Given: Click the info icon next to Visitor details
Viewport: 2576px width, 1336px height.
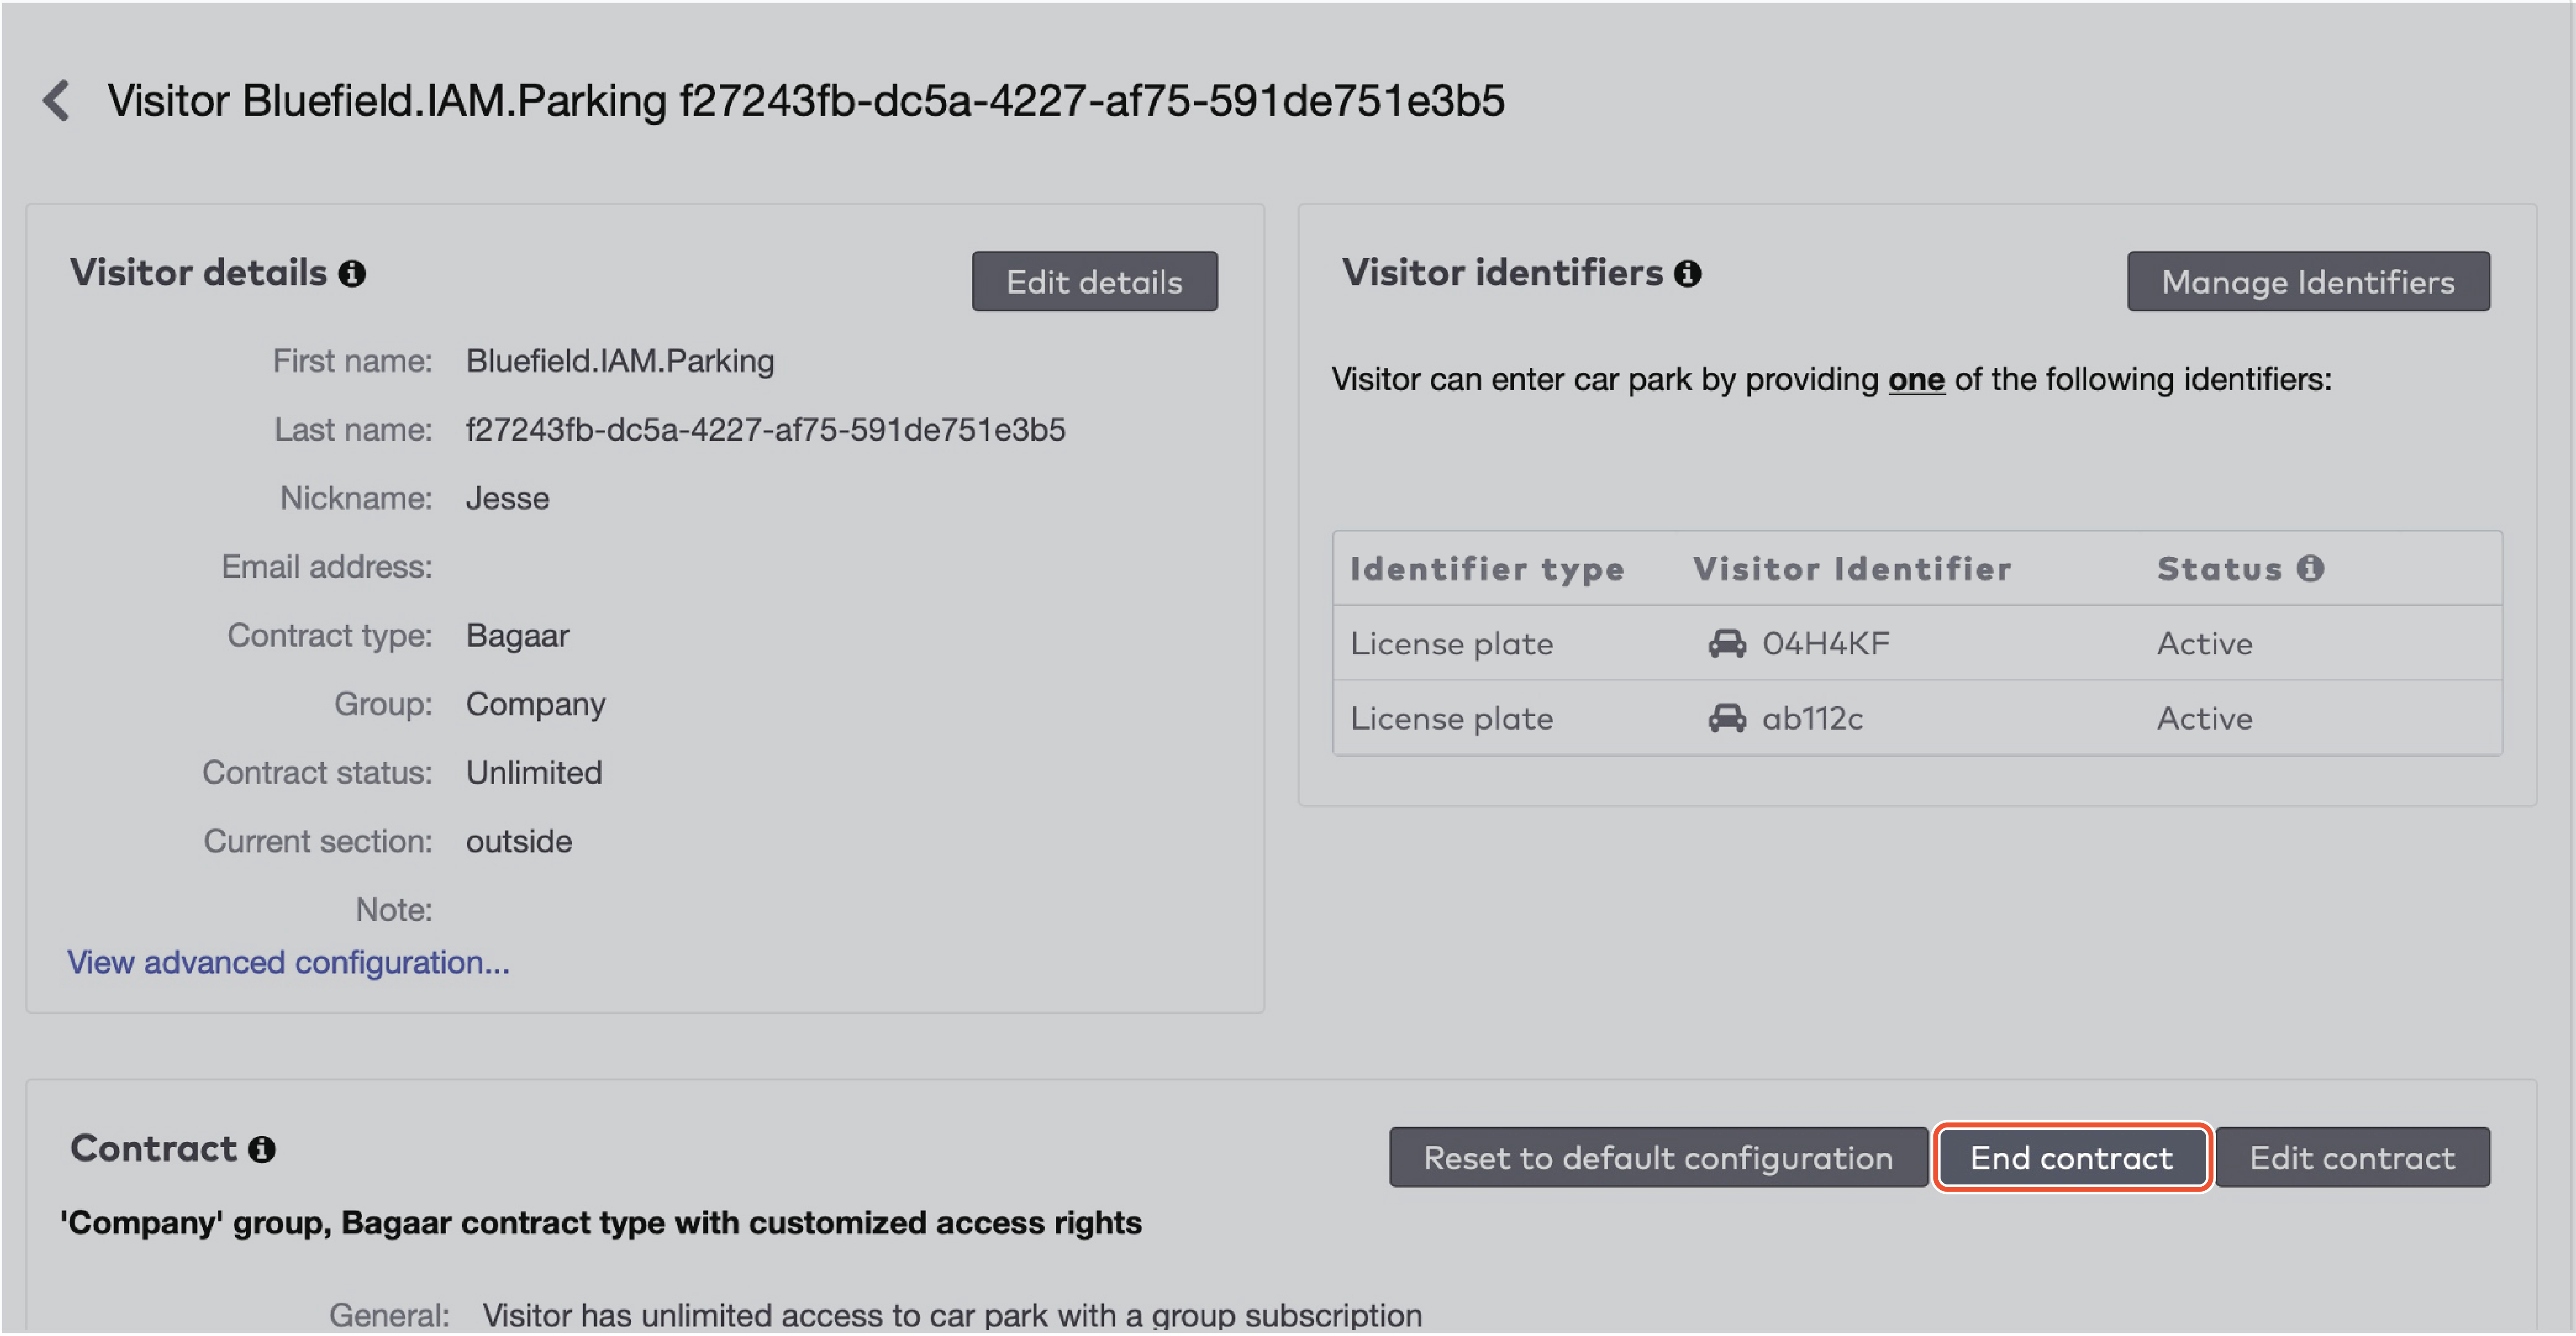Looking at the screenshot, I should click(352, 273).
